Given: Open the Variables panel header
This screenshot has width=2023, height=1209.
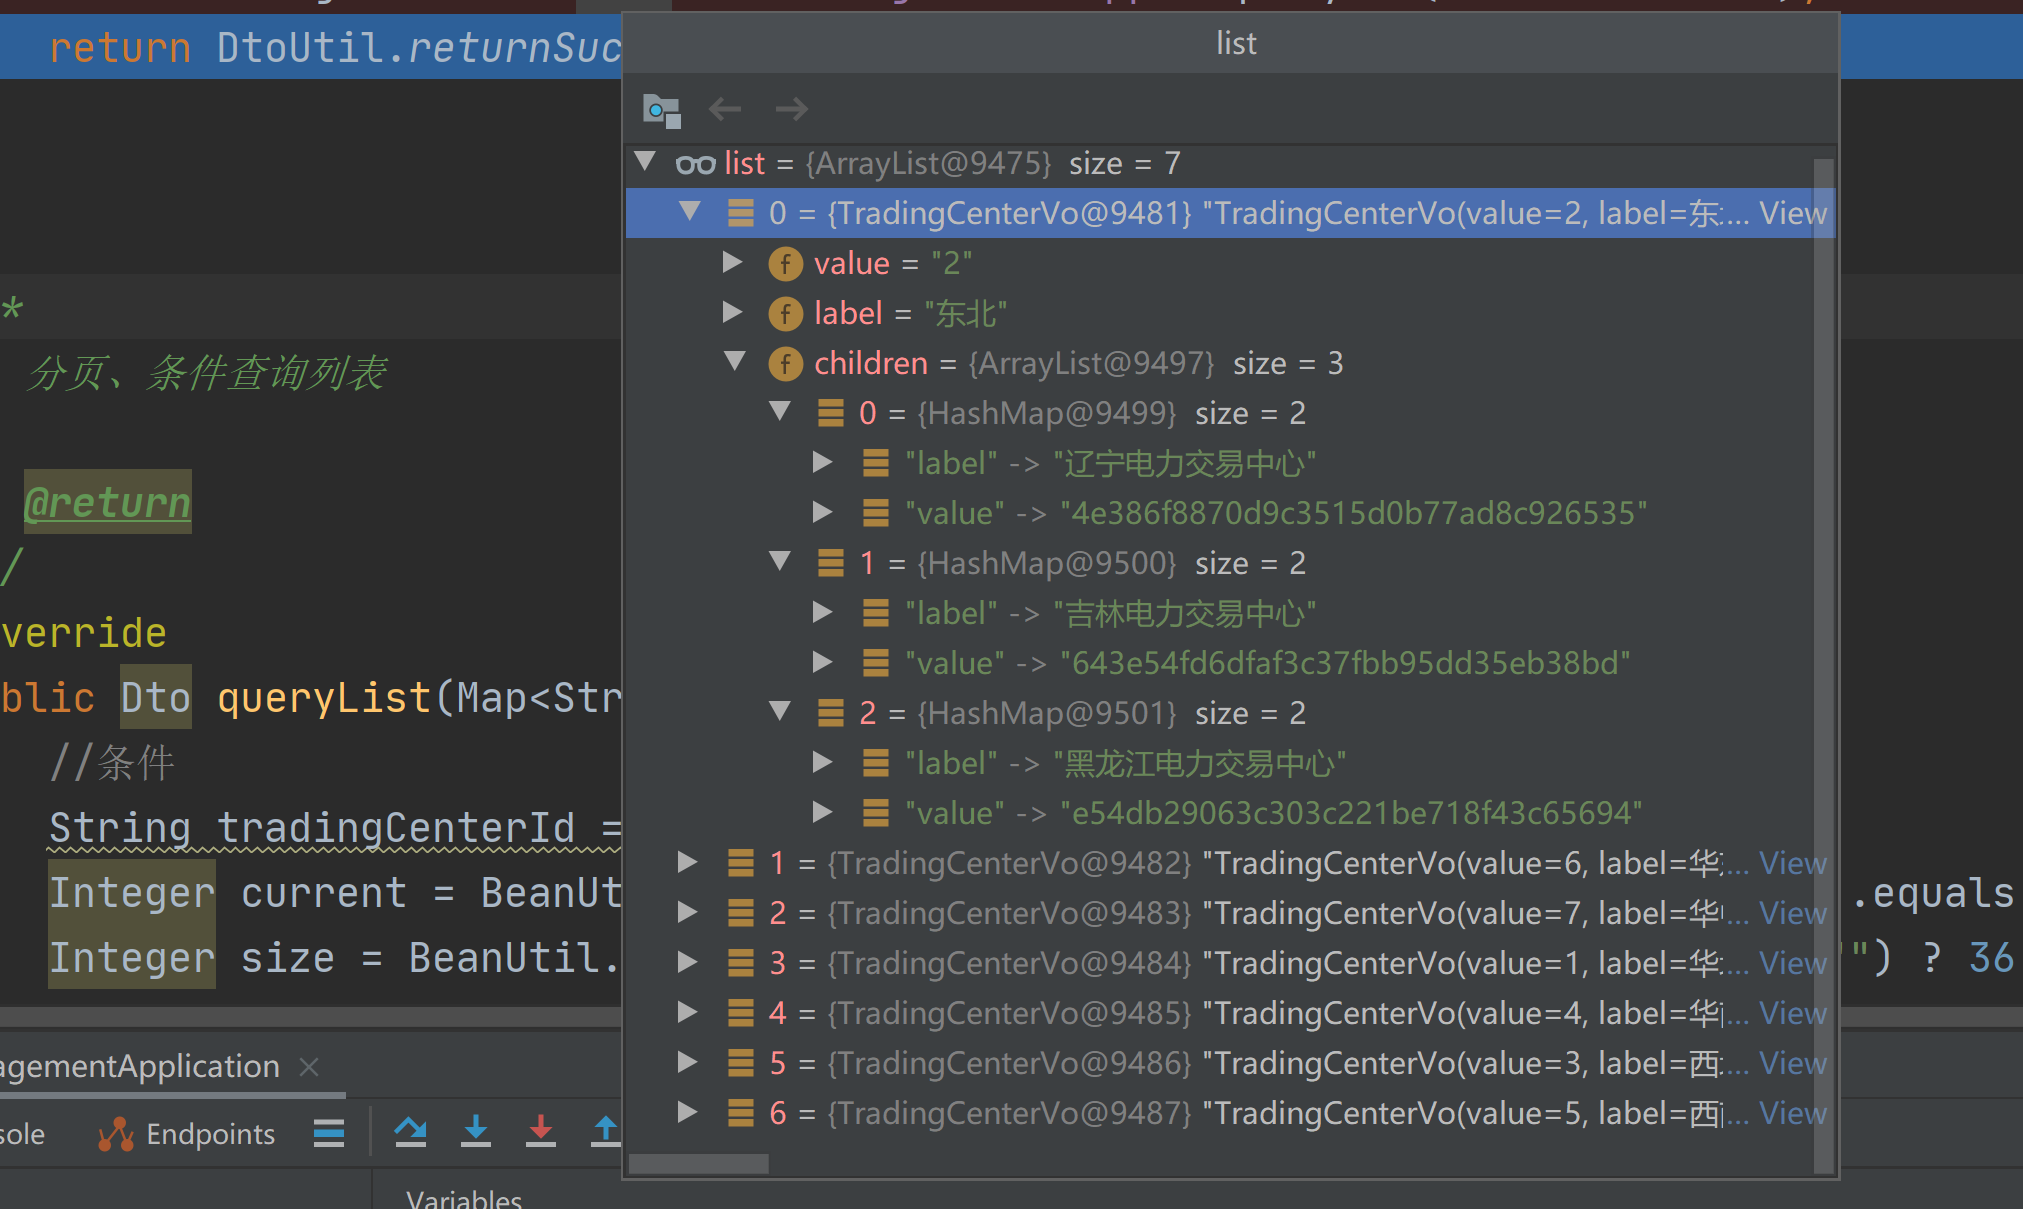Looking at the screenshot, I should 464,1198.
